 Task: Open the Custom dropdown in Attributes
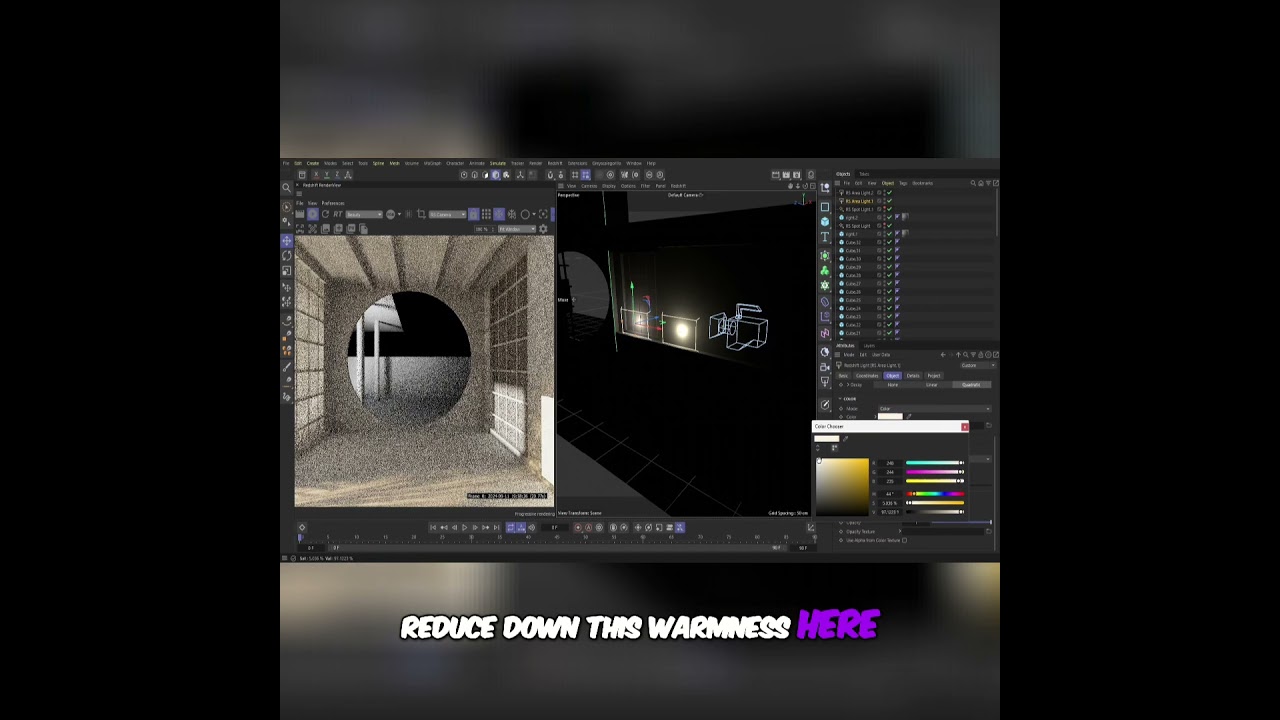click(x=978, y=365)
